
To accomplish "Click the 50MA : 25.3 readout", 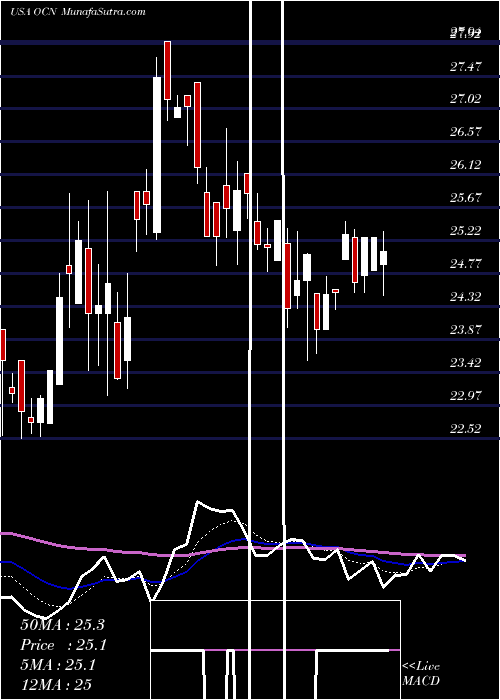I will [x=62, y=625].
